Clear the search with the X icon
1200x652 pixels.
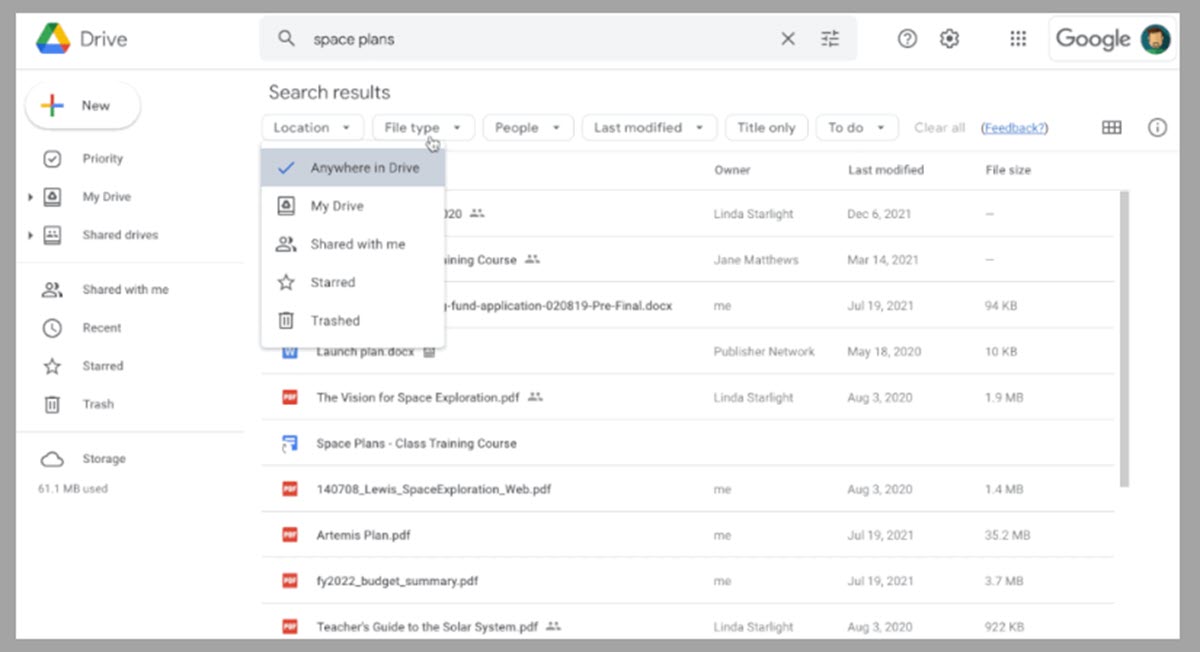coord(788,39)
